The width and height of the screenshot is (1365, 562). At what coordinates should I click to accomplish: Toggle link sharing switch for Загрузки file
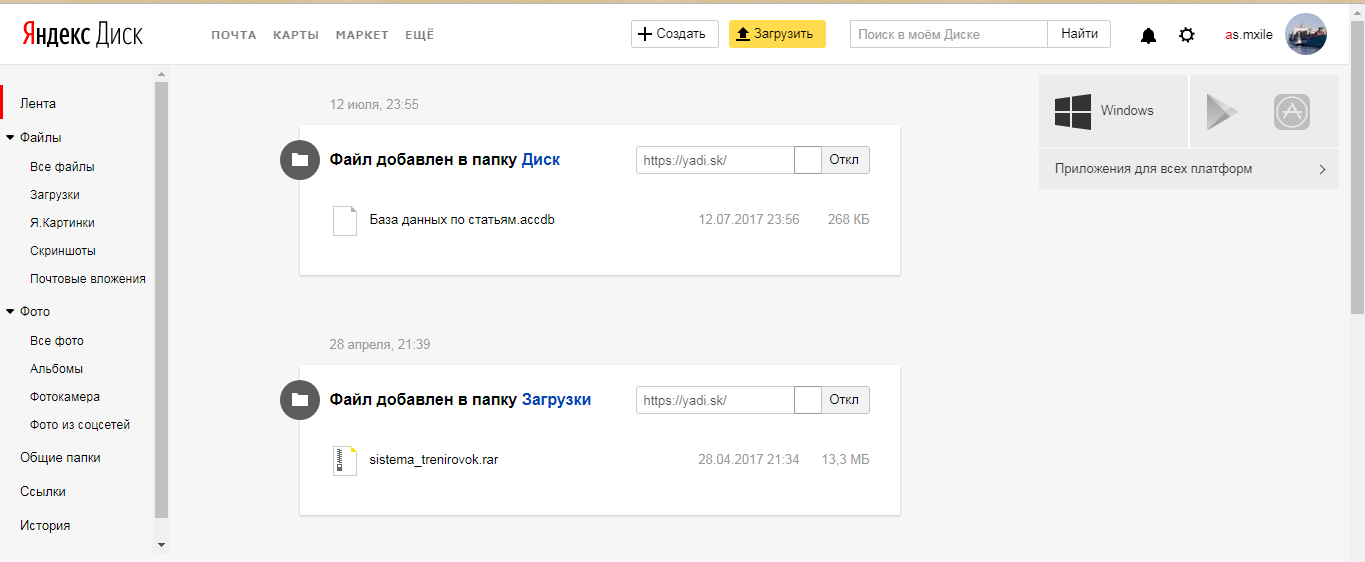coord(832,400)
